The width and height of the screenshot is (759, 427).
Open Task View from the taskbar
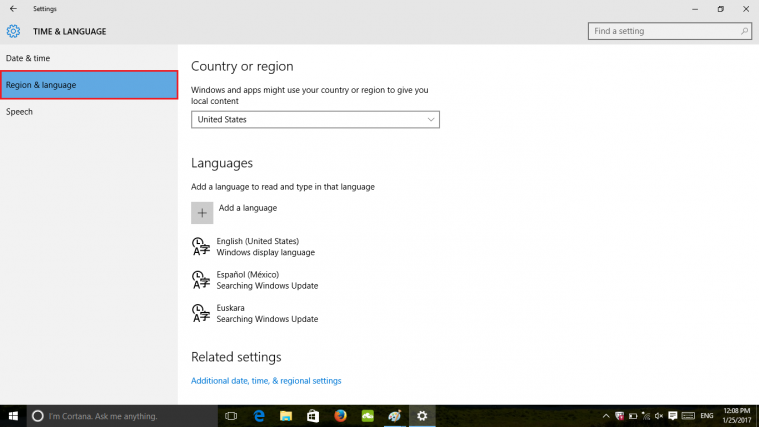(x=231, y=416)
